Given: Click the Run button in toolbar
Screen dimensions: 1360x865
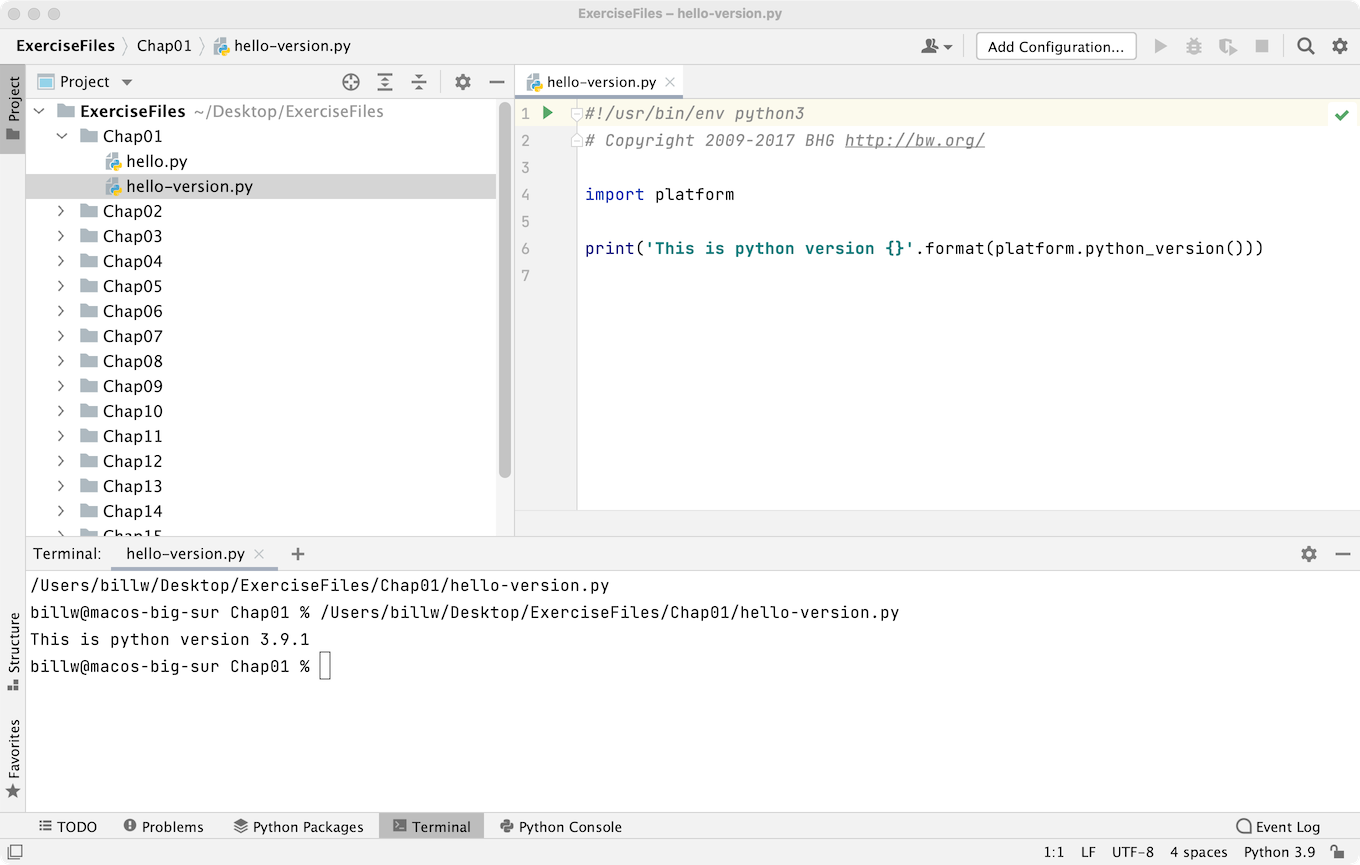Looking at the screenshot, I should point(1160,46).
